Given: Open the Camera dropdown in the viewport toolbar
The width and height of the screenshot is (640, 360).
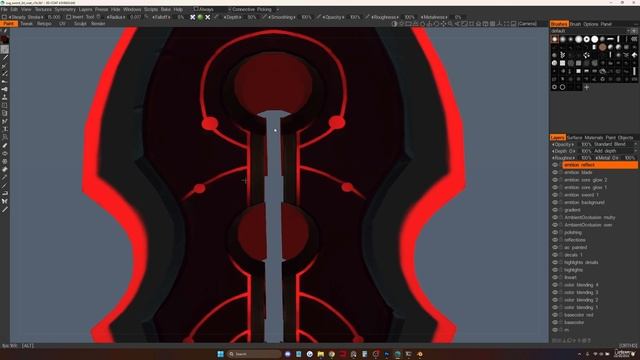Looking at the screenshot, I should pyautogui.click(x=528, y=24).
